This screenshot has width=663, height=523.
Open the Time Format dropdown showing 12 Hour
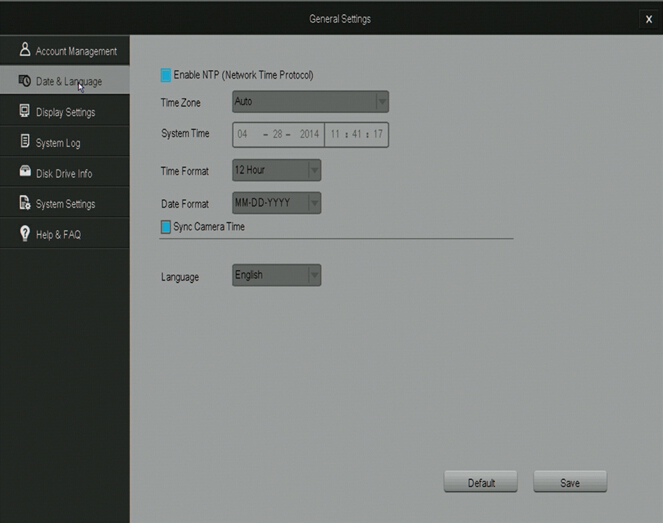click(277, 170)
